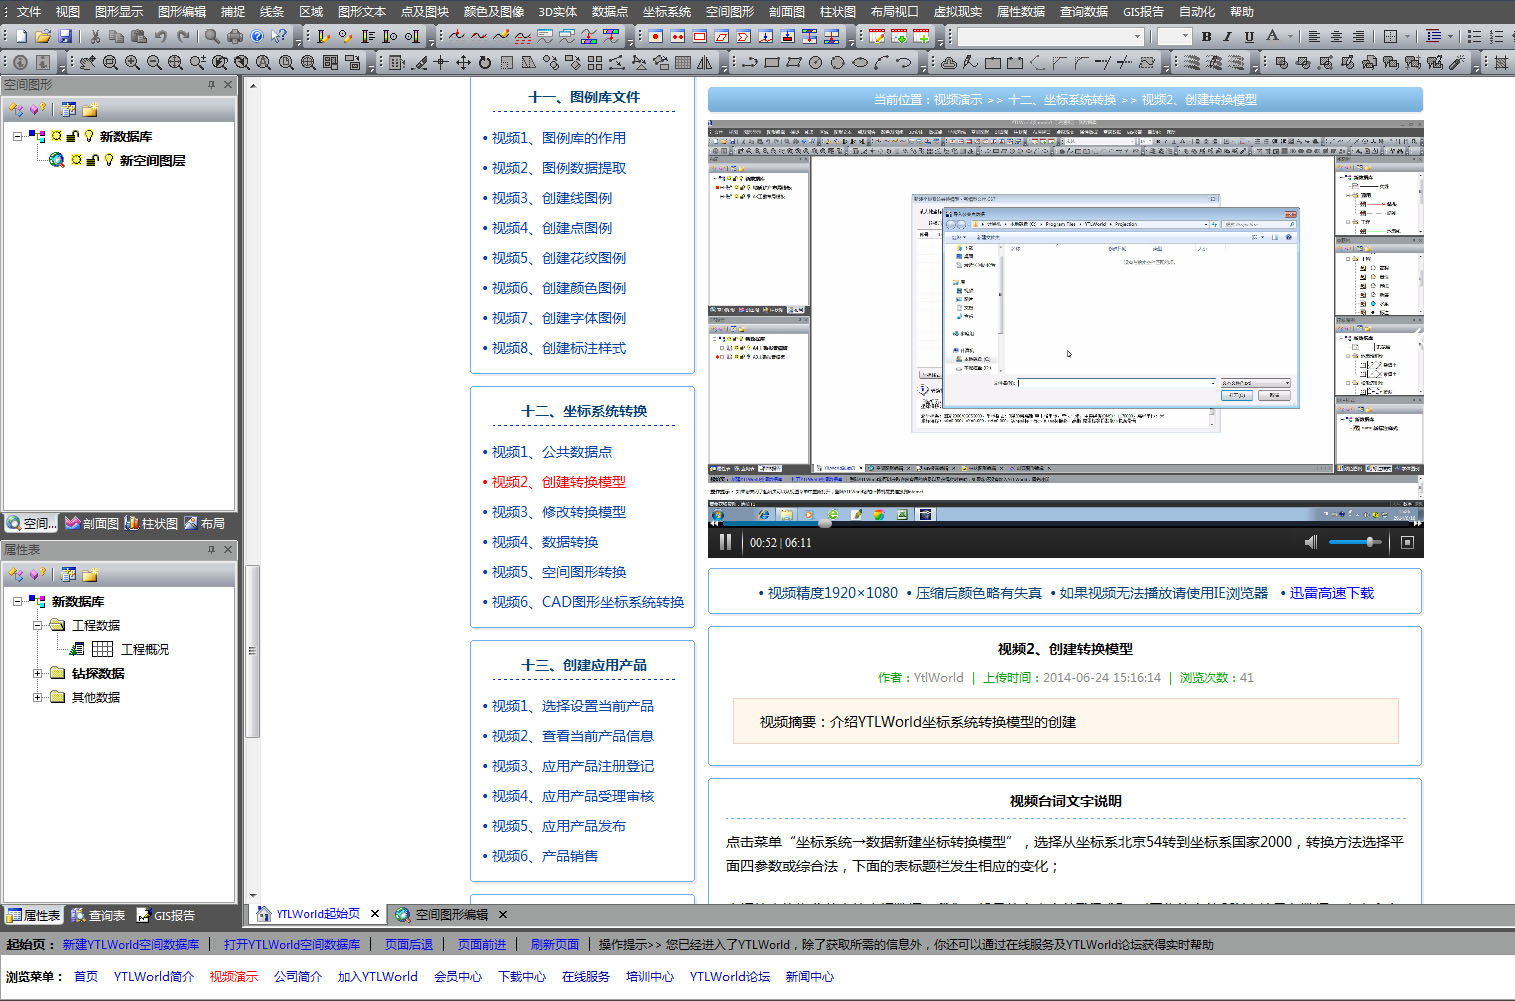1515x1001 pixels.
Task: Expand the 钻探数据 tree node
Action: [37, 673]
